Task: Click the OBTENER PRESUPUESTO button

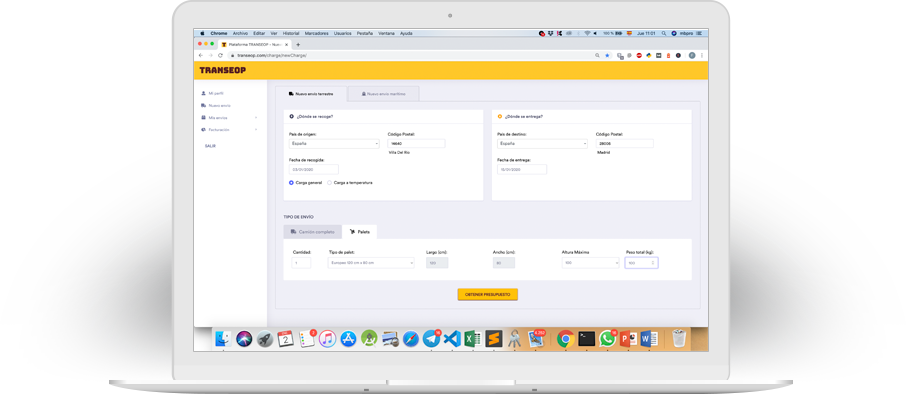Action: click(x=488, y=294)
